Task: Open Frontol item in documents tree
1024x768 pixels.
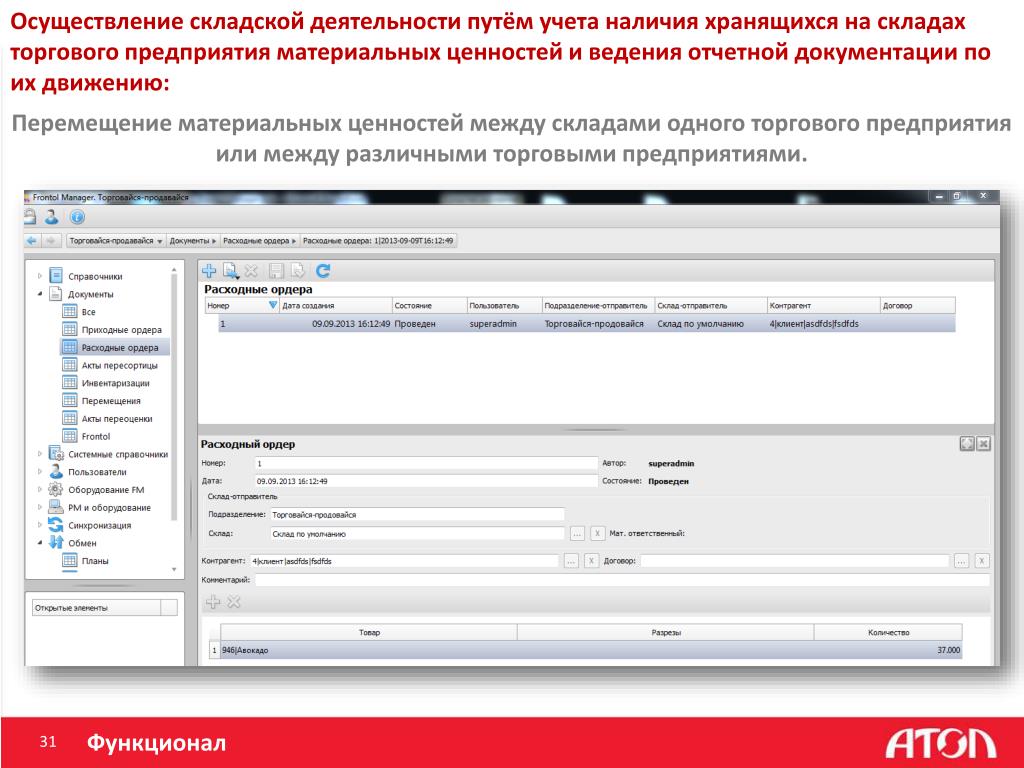Action: click(96, 436)
